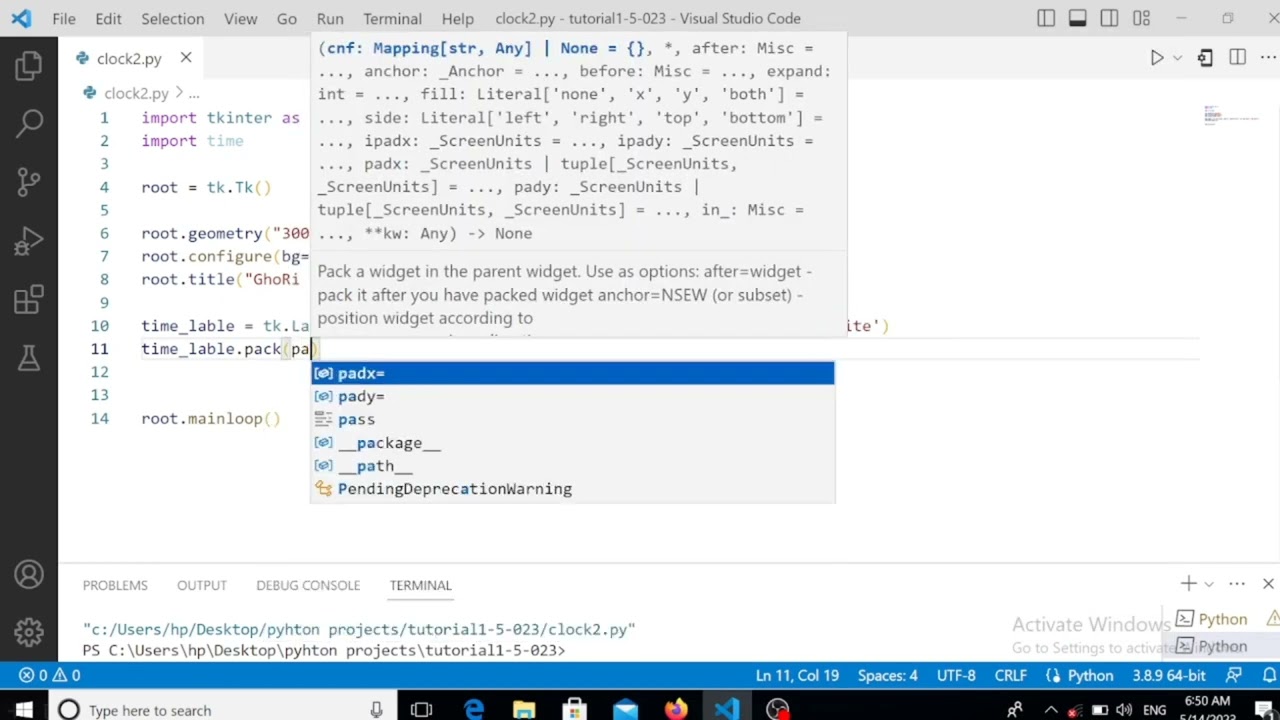Change encoding via UTF-8 status item

coord(956,675)
